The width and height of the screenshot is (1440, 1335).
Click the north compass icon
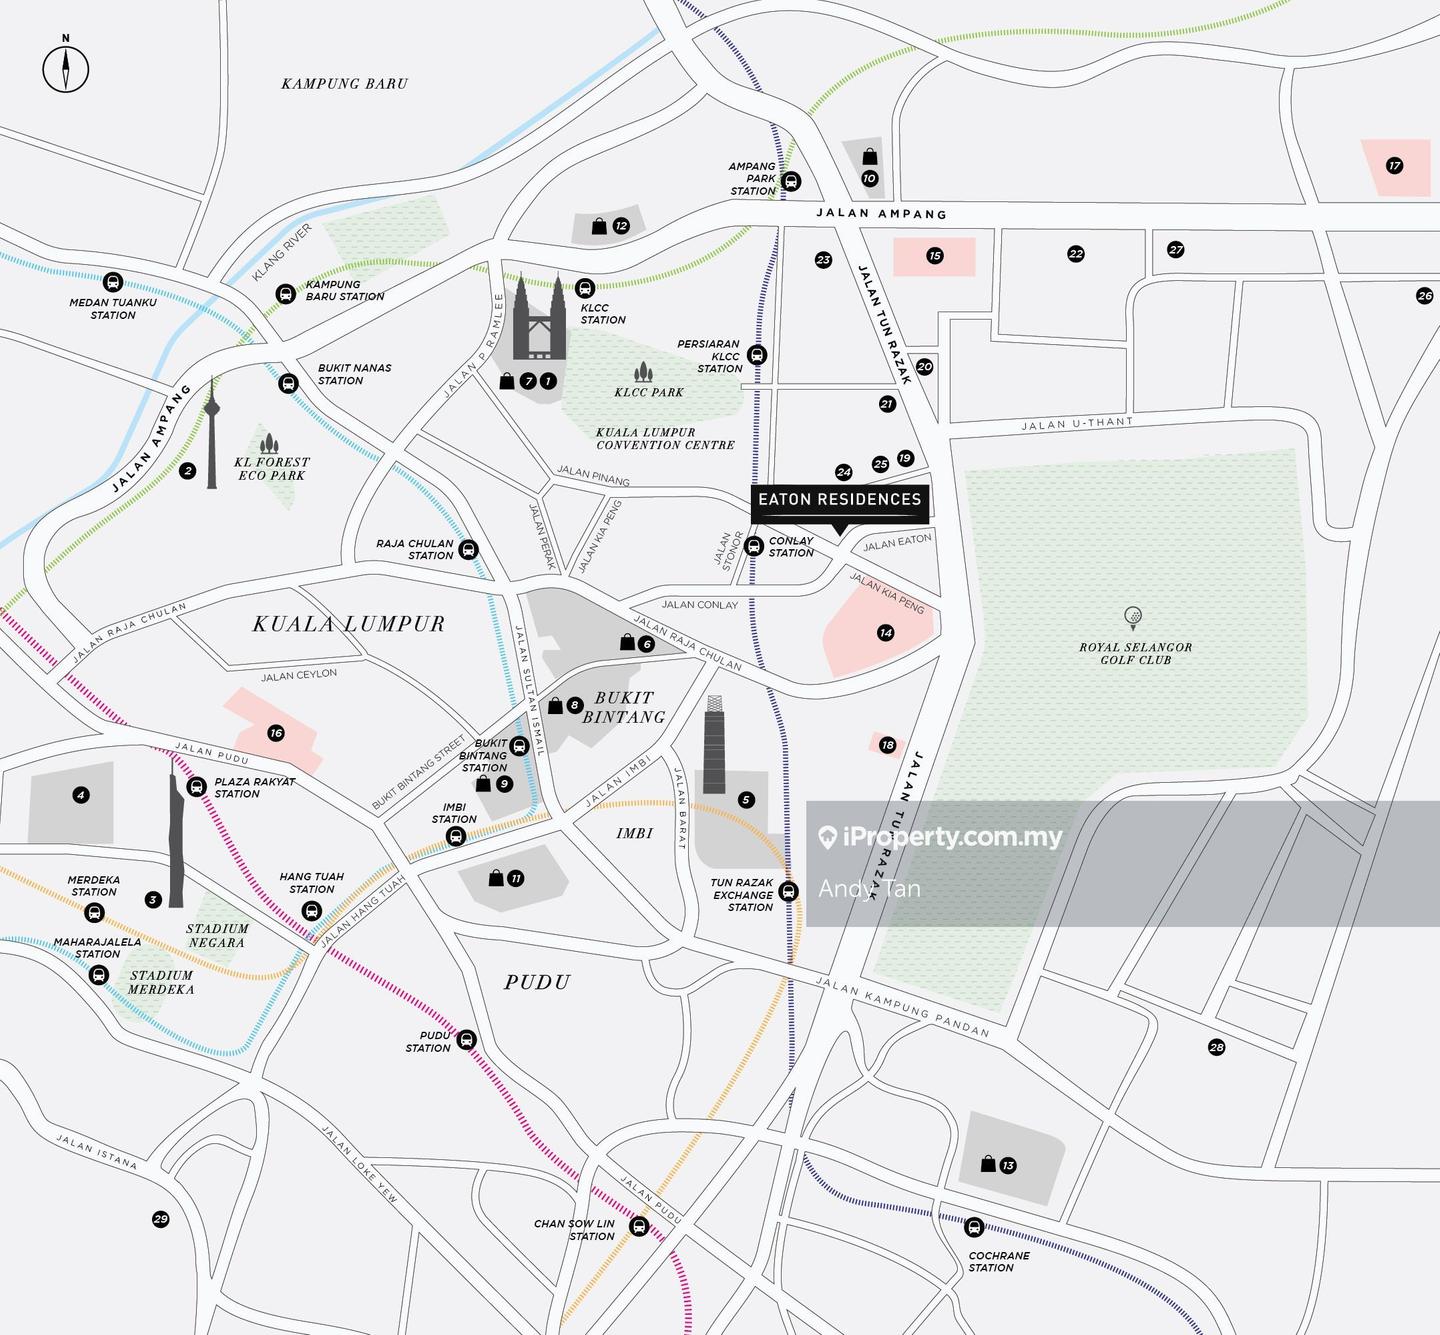pyautogui.click(x=66, y=69)
